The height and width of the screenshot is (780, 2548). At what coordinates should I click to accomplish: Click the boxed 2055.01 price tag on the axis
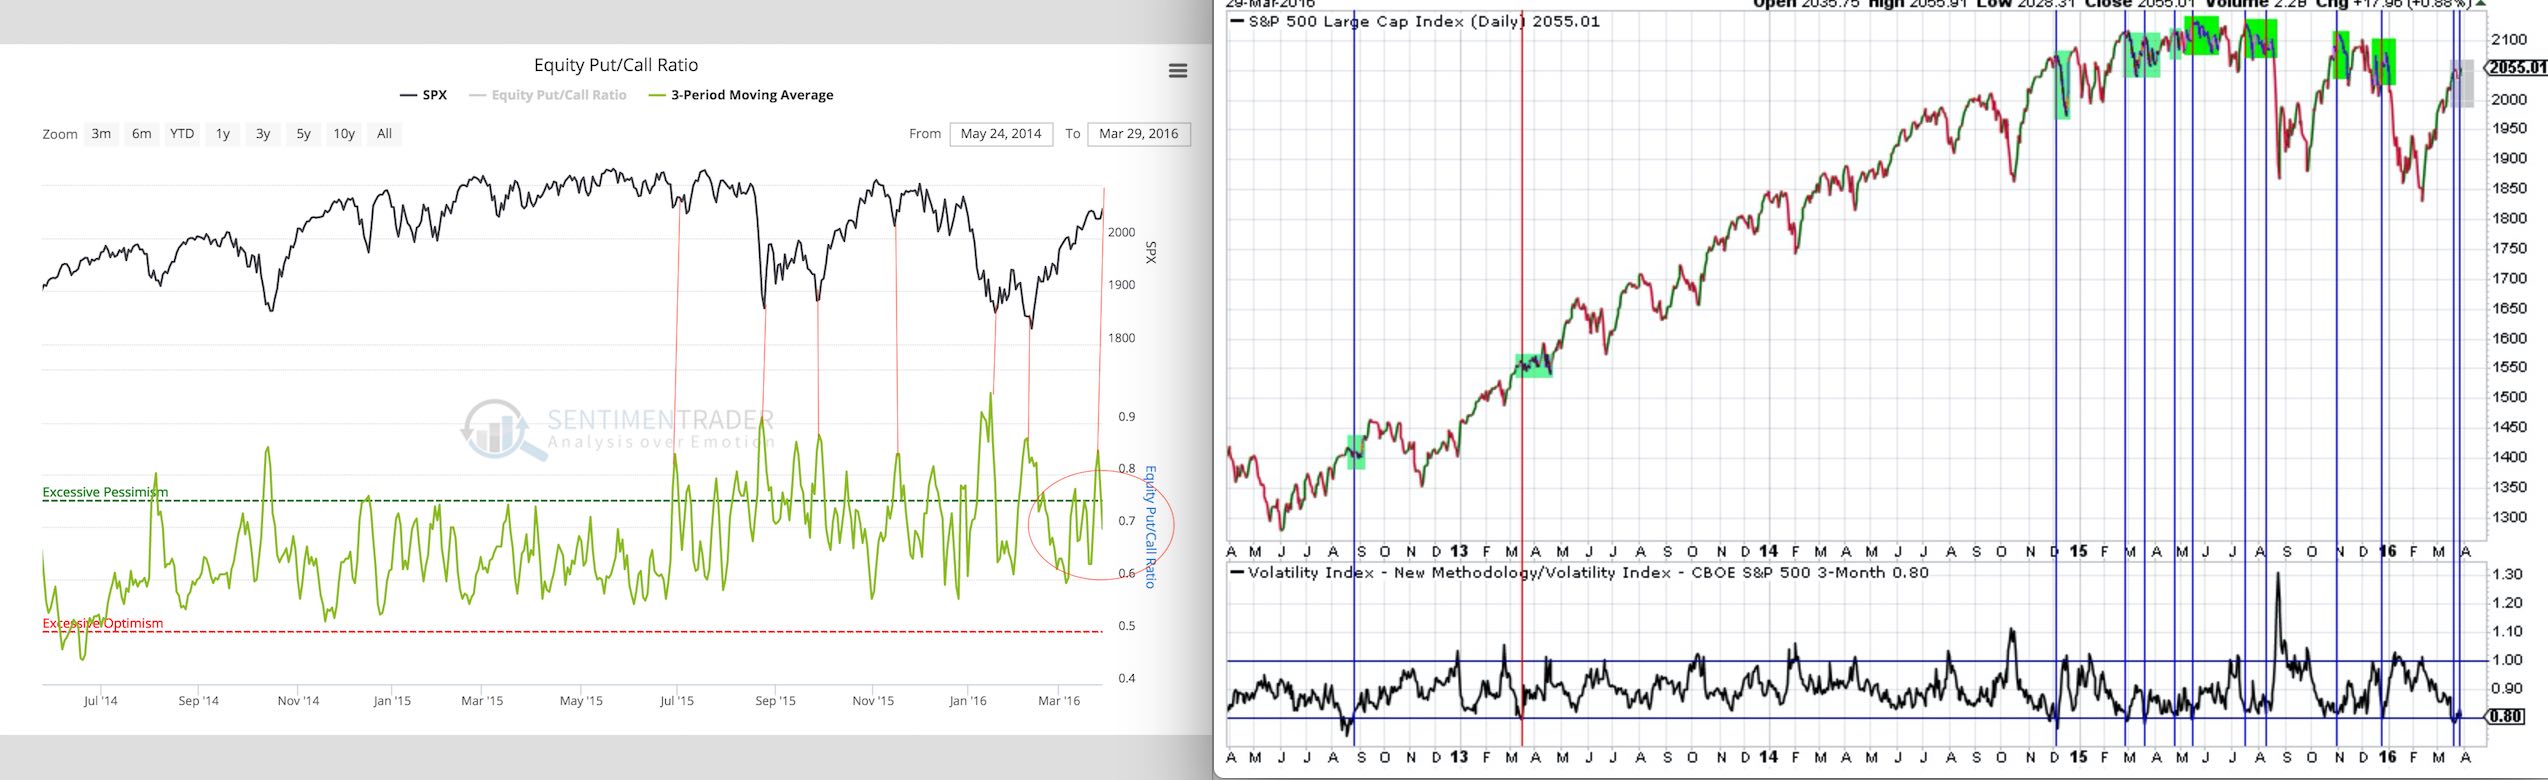(2518, 68)
